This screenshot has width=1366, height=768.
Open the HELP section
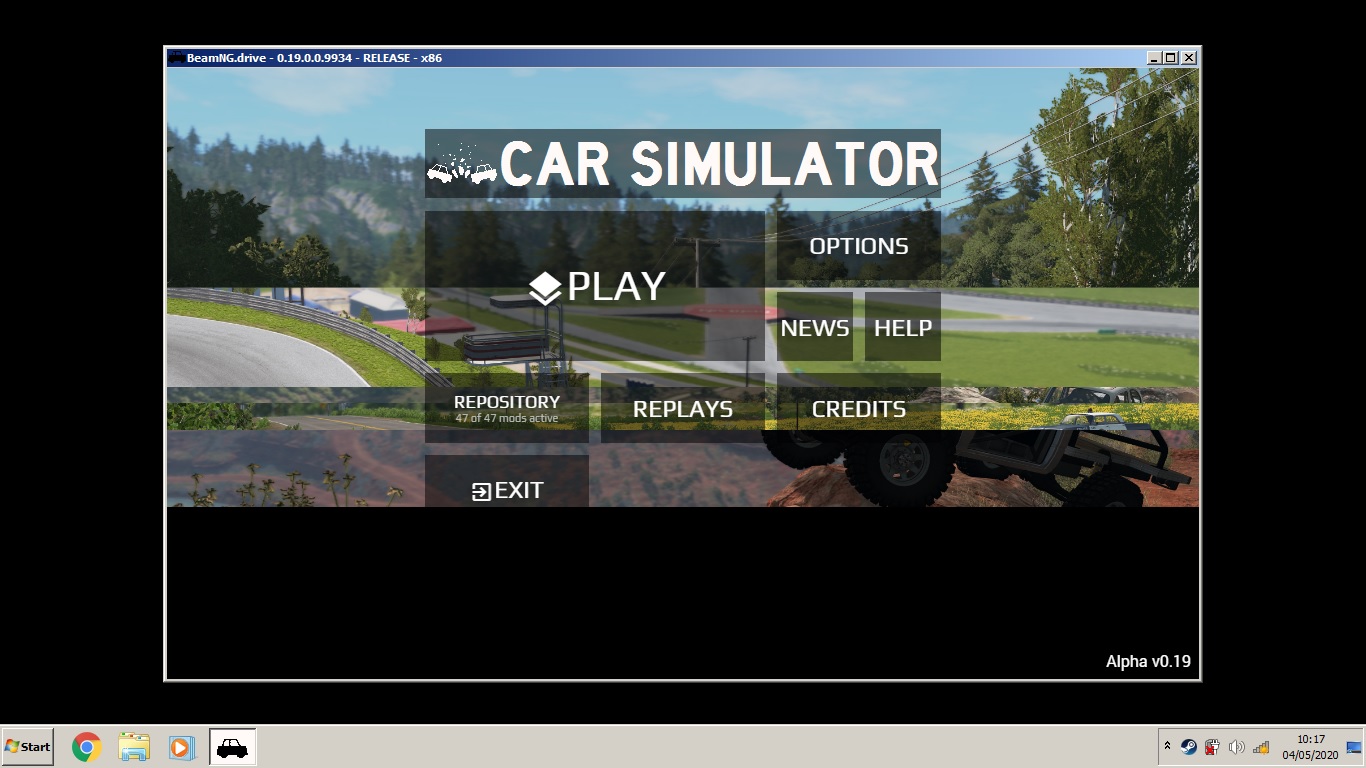[x=903, y=328]
